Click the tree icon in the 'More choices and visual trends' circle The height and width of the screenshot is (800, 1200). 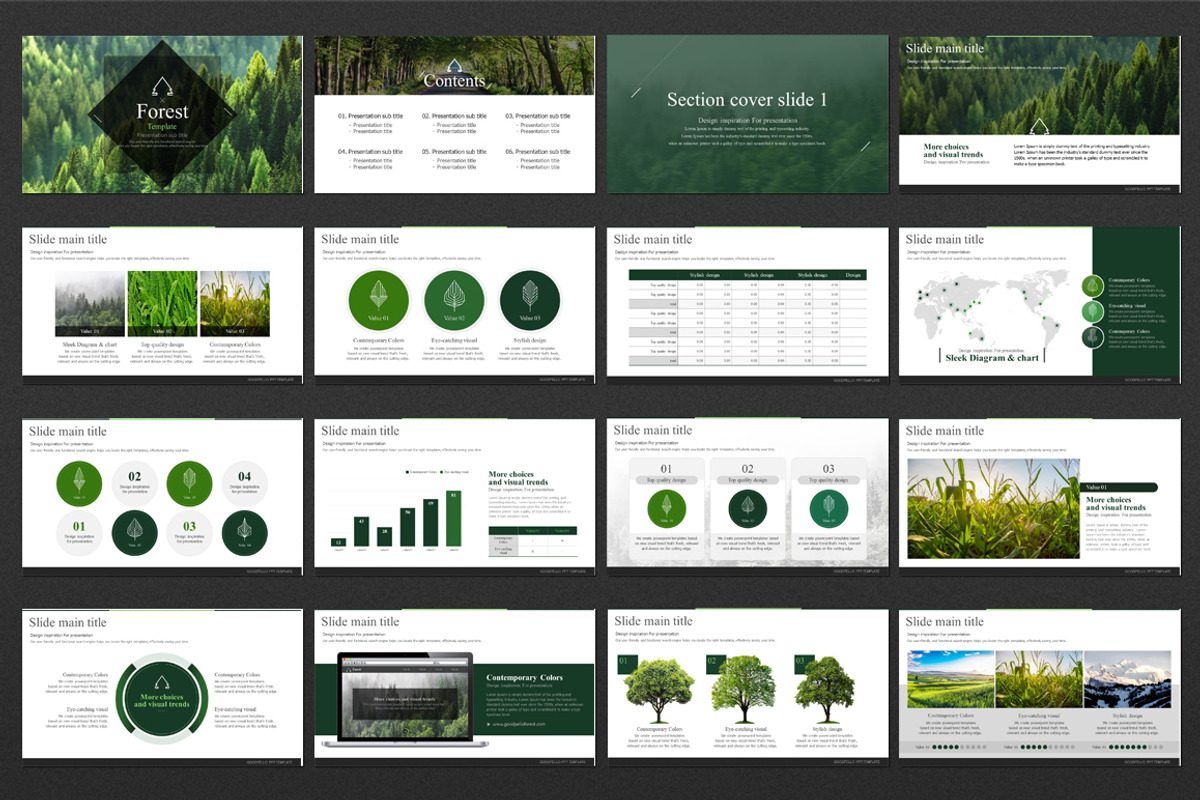pyautogui.click(x=161, y=680)
